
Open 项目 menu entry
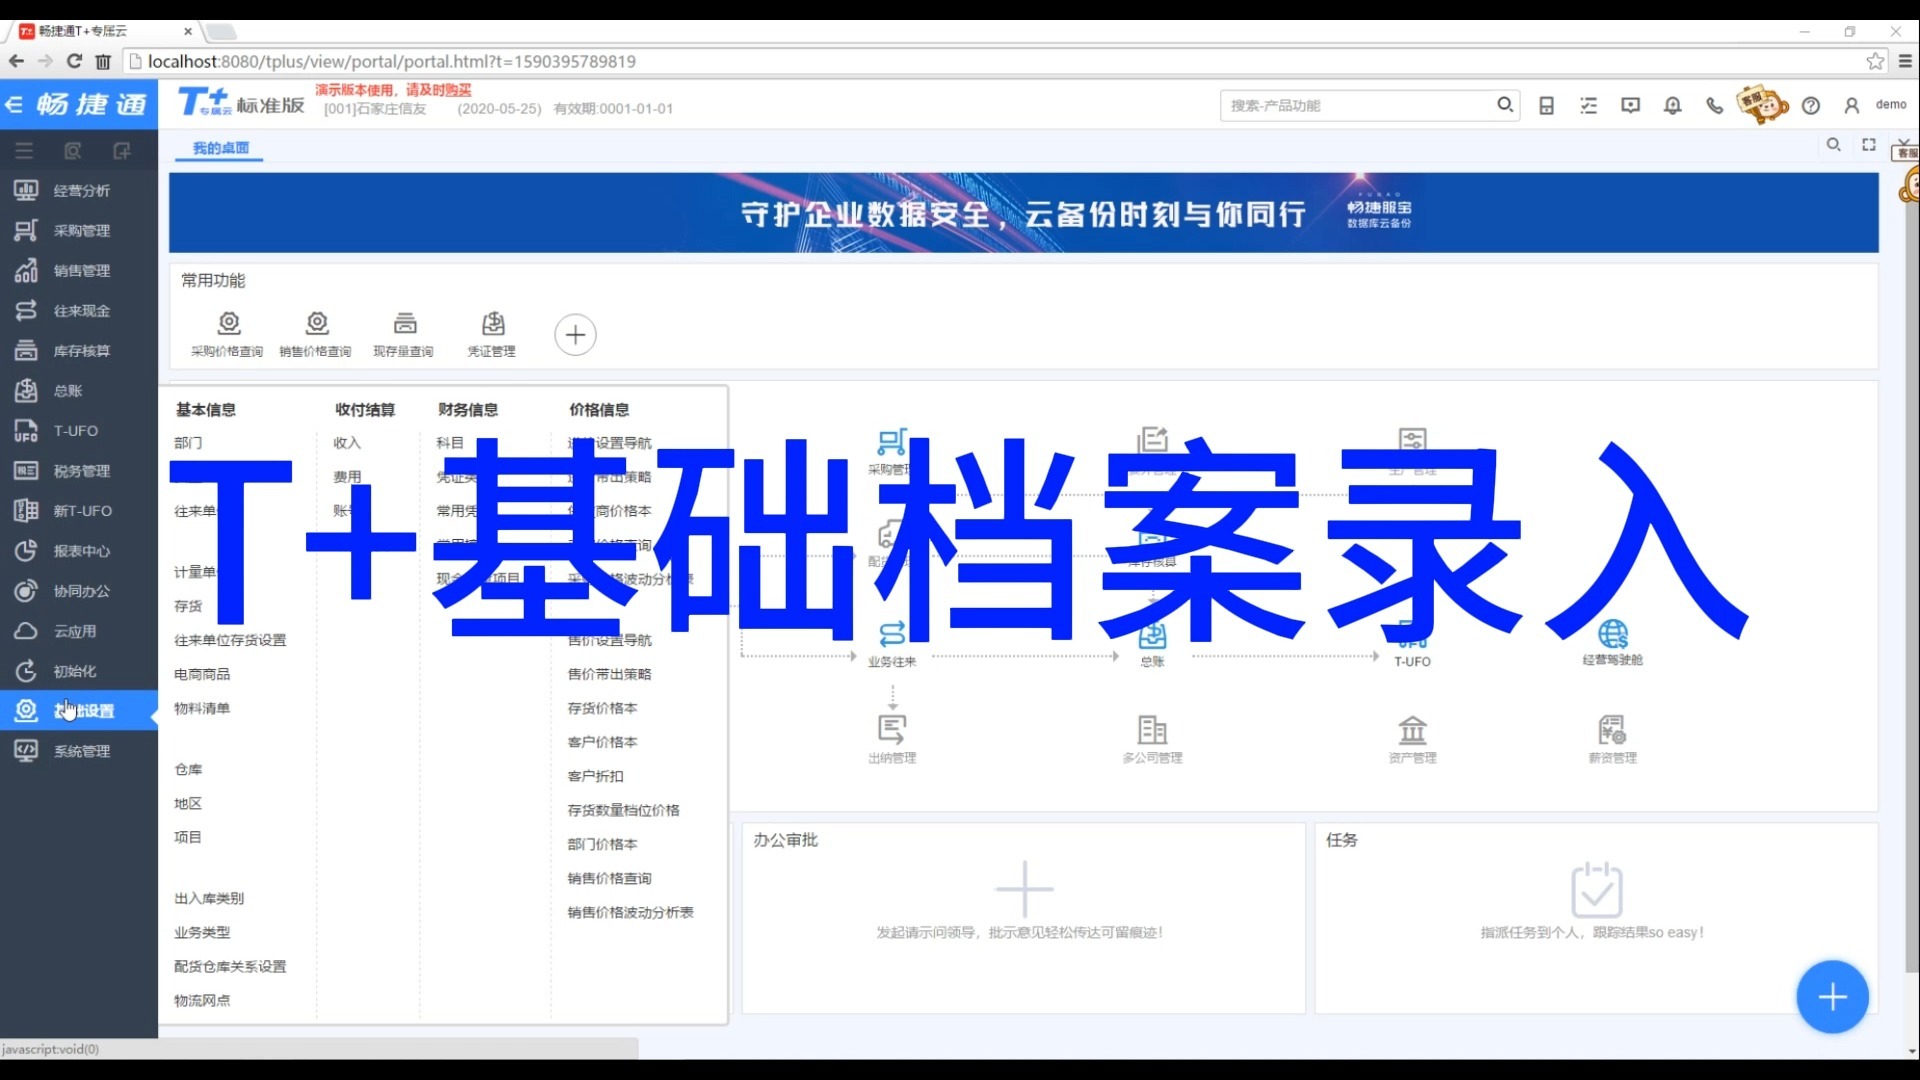(188, 837)
